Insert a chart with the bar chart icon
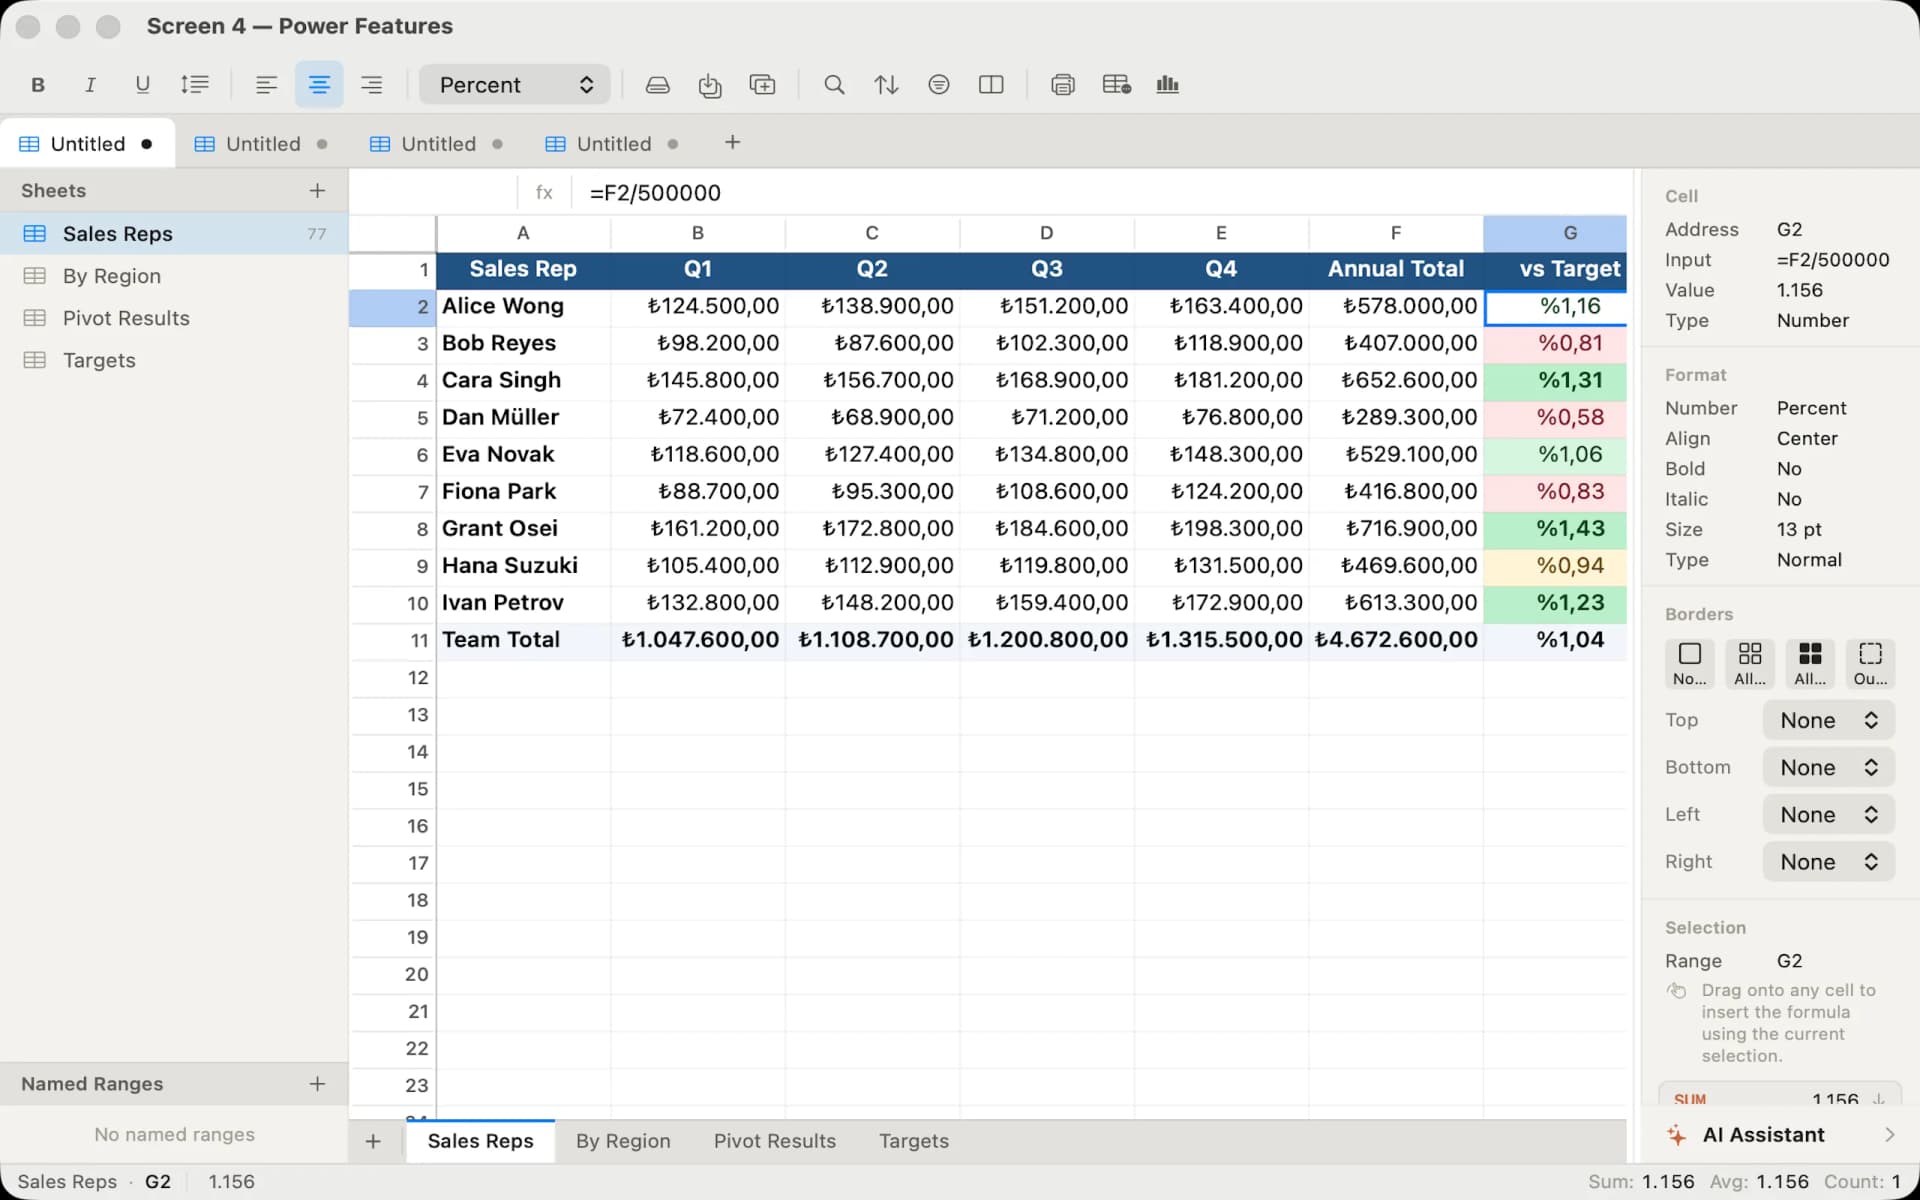The height and width of the screenshot is (1200, 1920). point(1168,85)
